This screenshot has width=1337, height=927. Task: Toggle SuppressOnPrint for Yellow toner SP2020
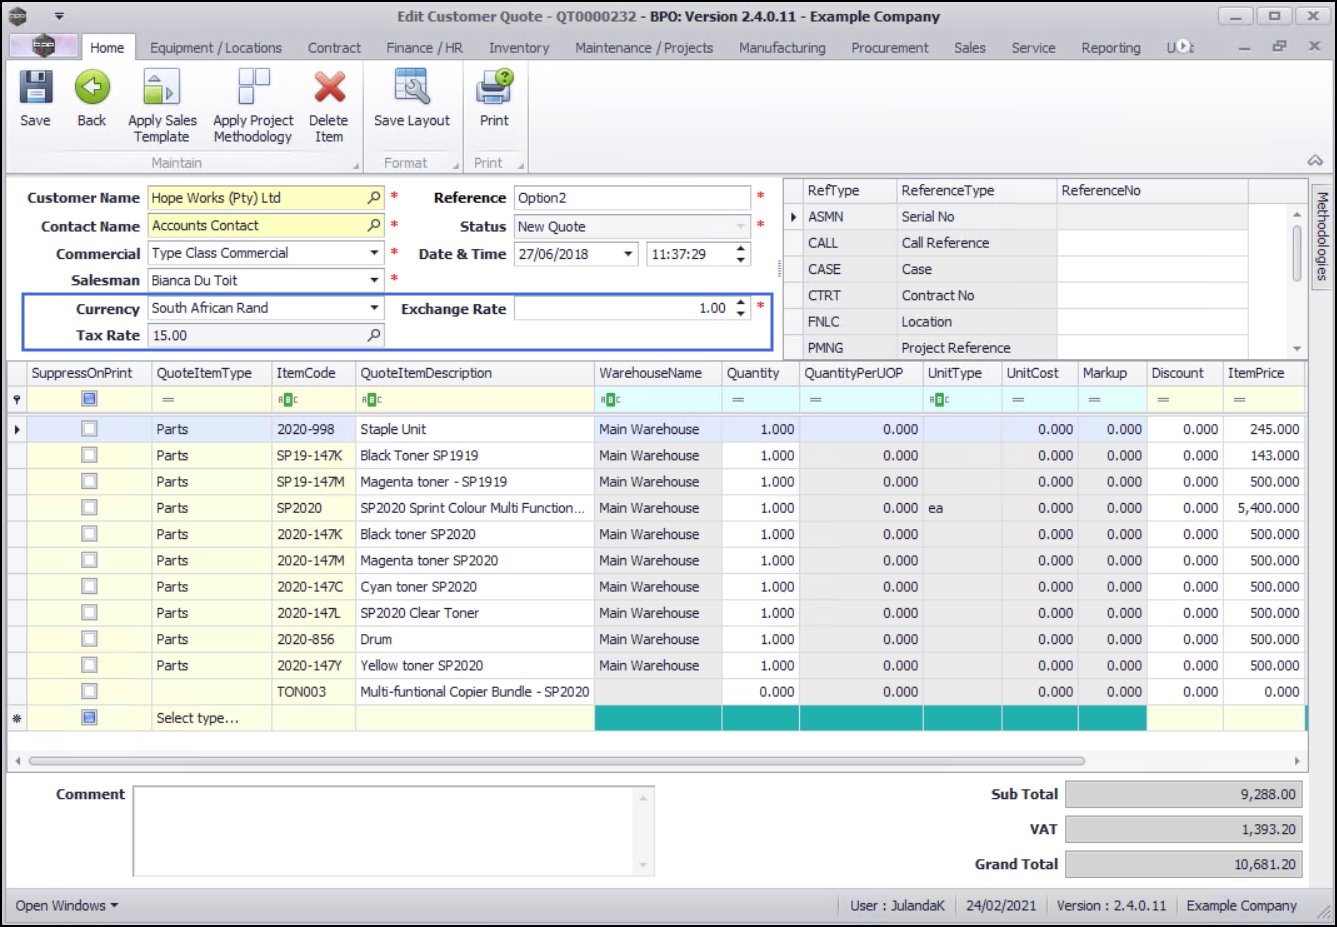(x=89, y=665)
